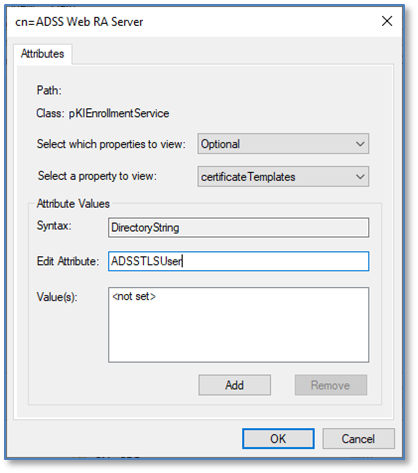Click the dialog title cn=ADSS Web RA Server
The image size is (418, 473).
[79, 22]
